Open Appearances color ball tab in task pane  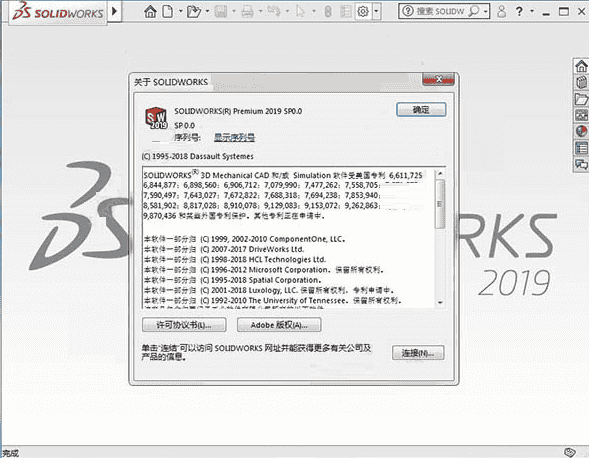click(581, 132)
